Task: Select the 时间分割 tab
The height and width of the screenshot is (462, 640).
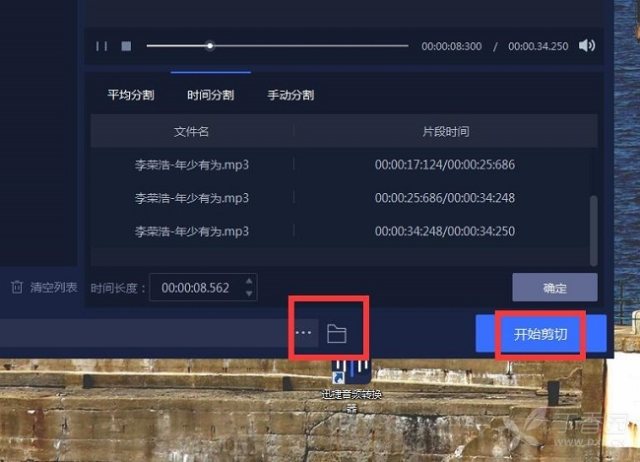Action: [x=210, y=96]
